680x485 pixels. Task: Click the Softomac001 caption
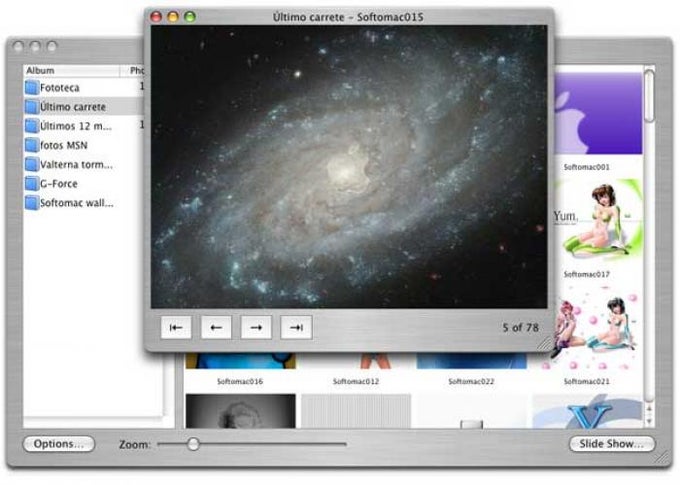587,167
